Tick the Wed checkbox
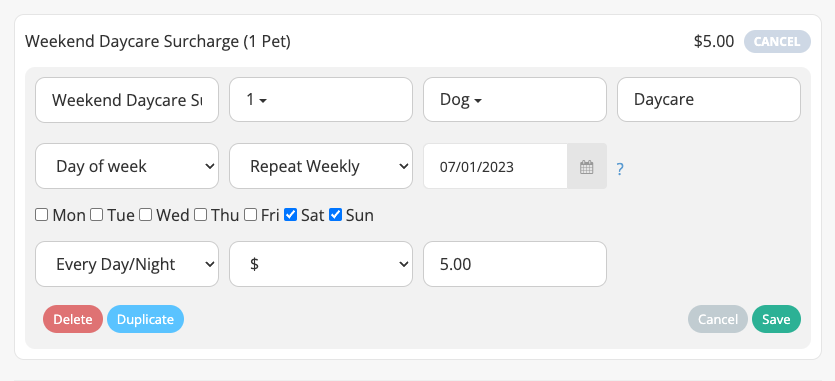 [145, 215]
